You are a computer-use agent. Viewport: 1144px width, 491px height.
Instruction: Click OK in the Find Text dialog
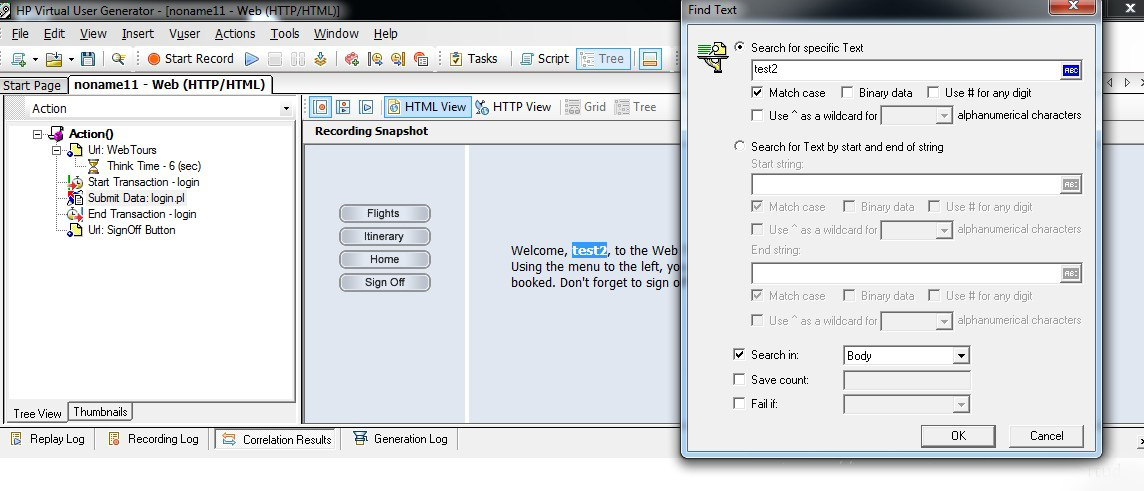click(958, 436)
